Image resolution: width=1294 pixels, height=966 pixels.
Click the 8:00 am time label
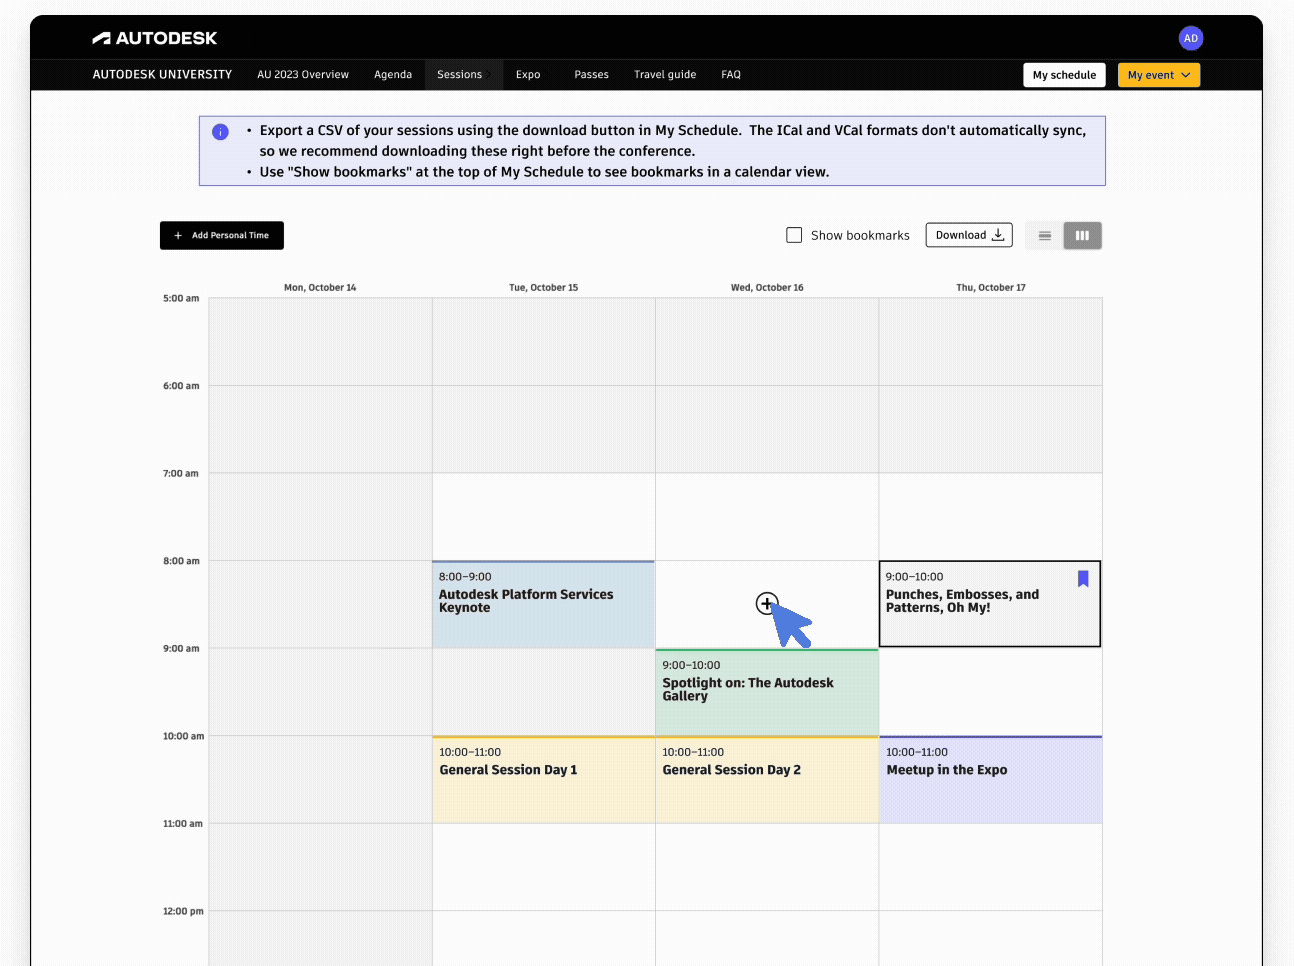pos(181,561)
